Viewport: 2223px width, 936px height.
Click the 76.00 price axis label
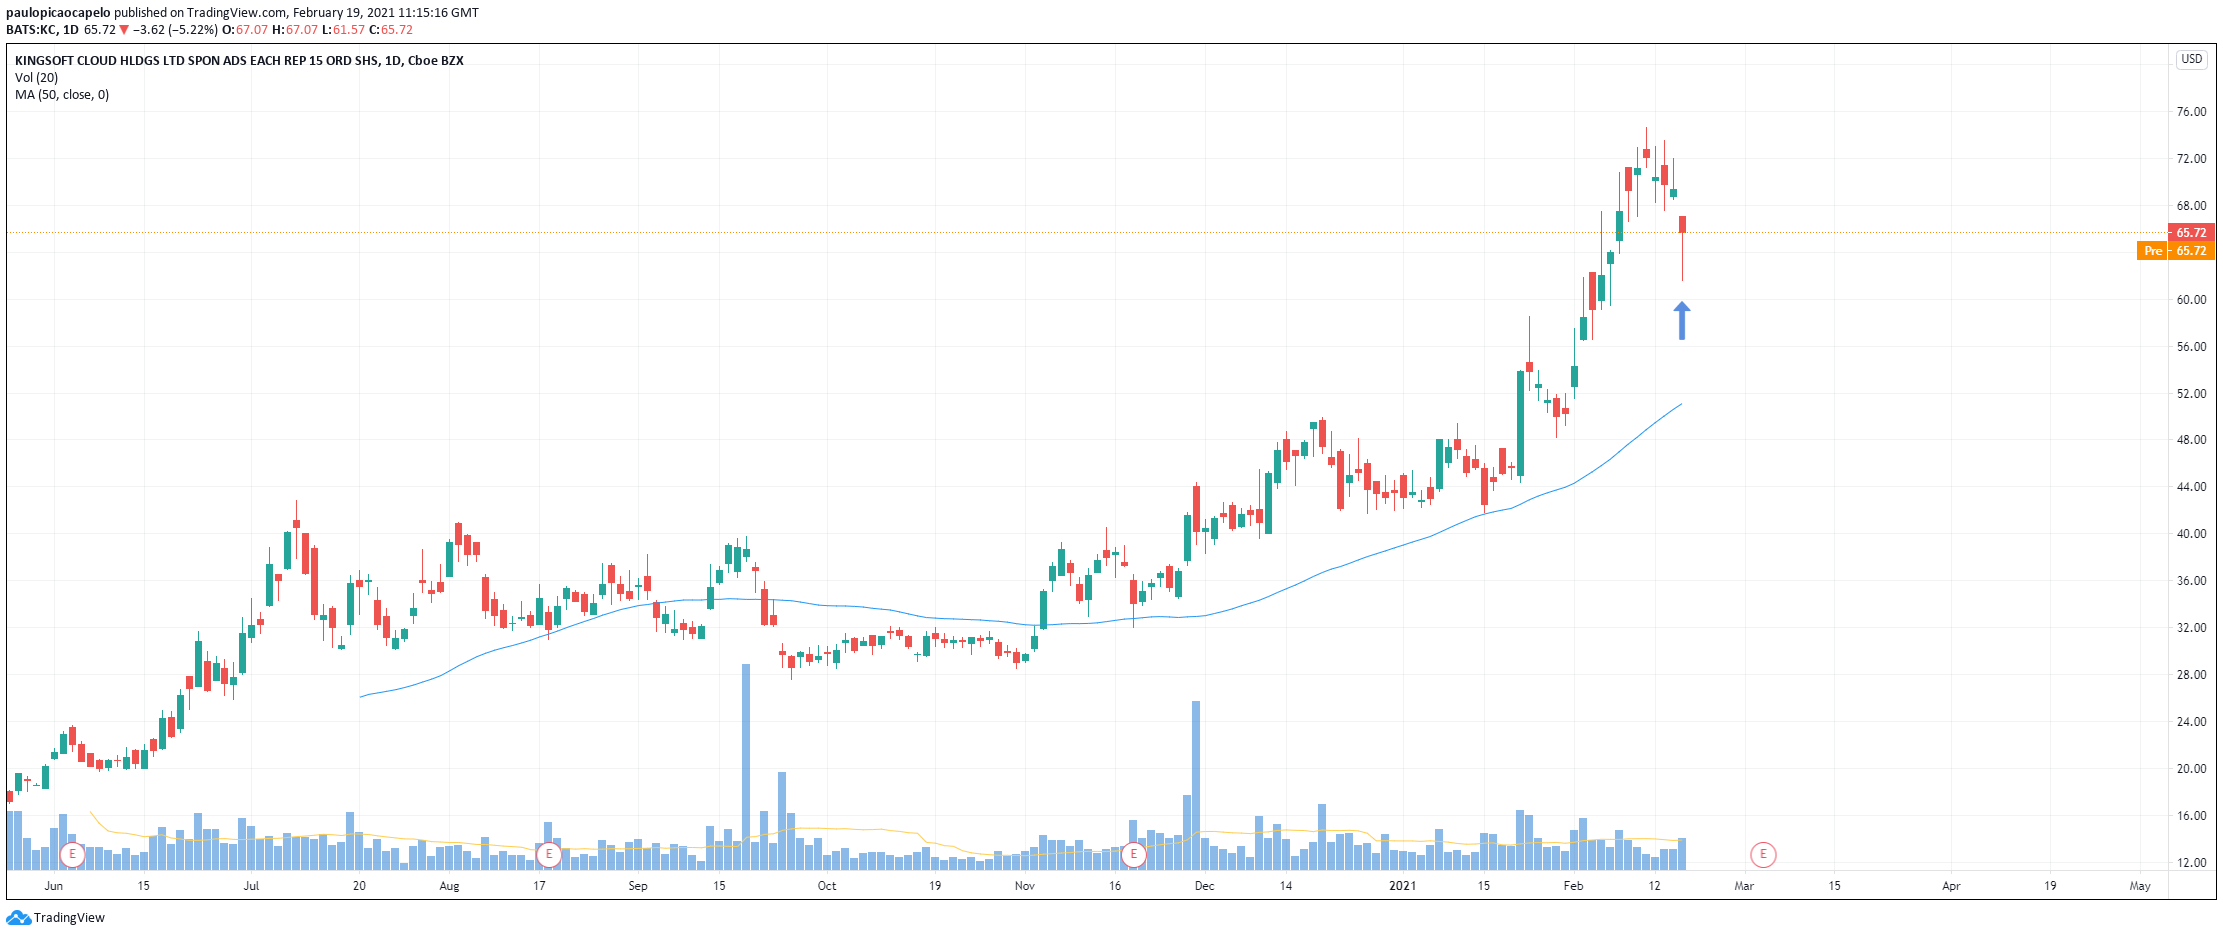tap(2191, 112)
